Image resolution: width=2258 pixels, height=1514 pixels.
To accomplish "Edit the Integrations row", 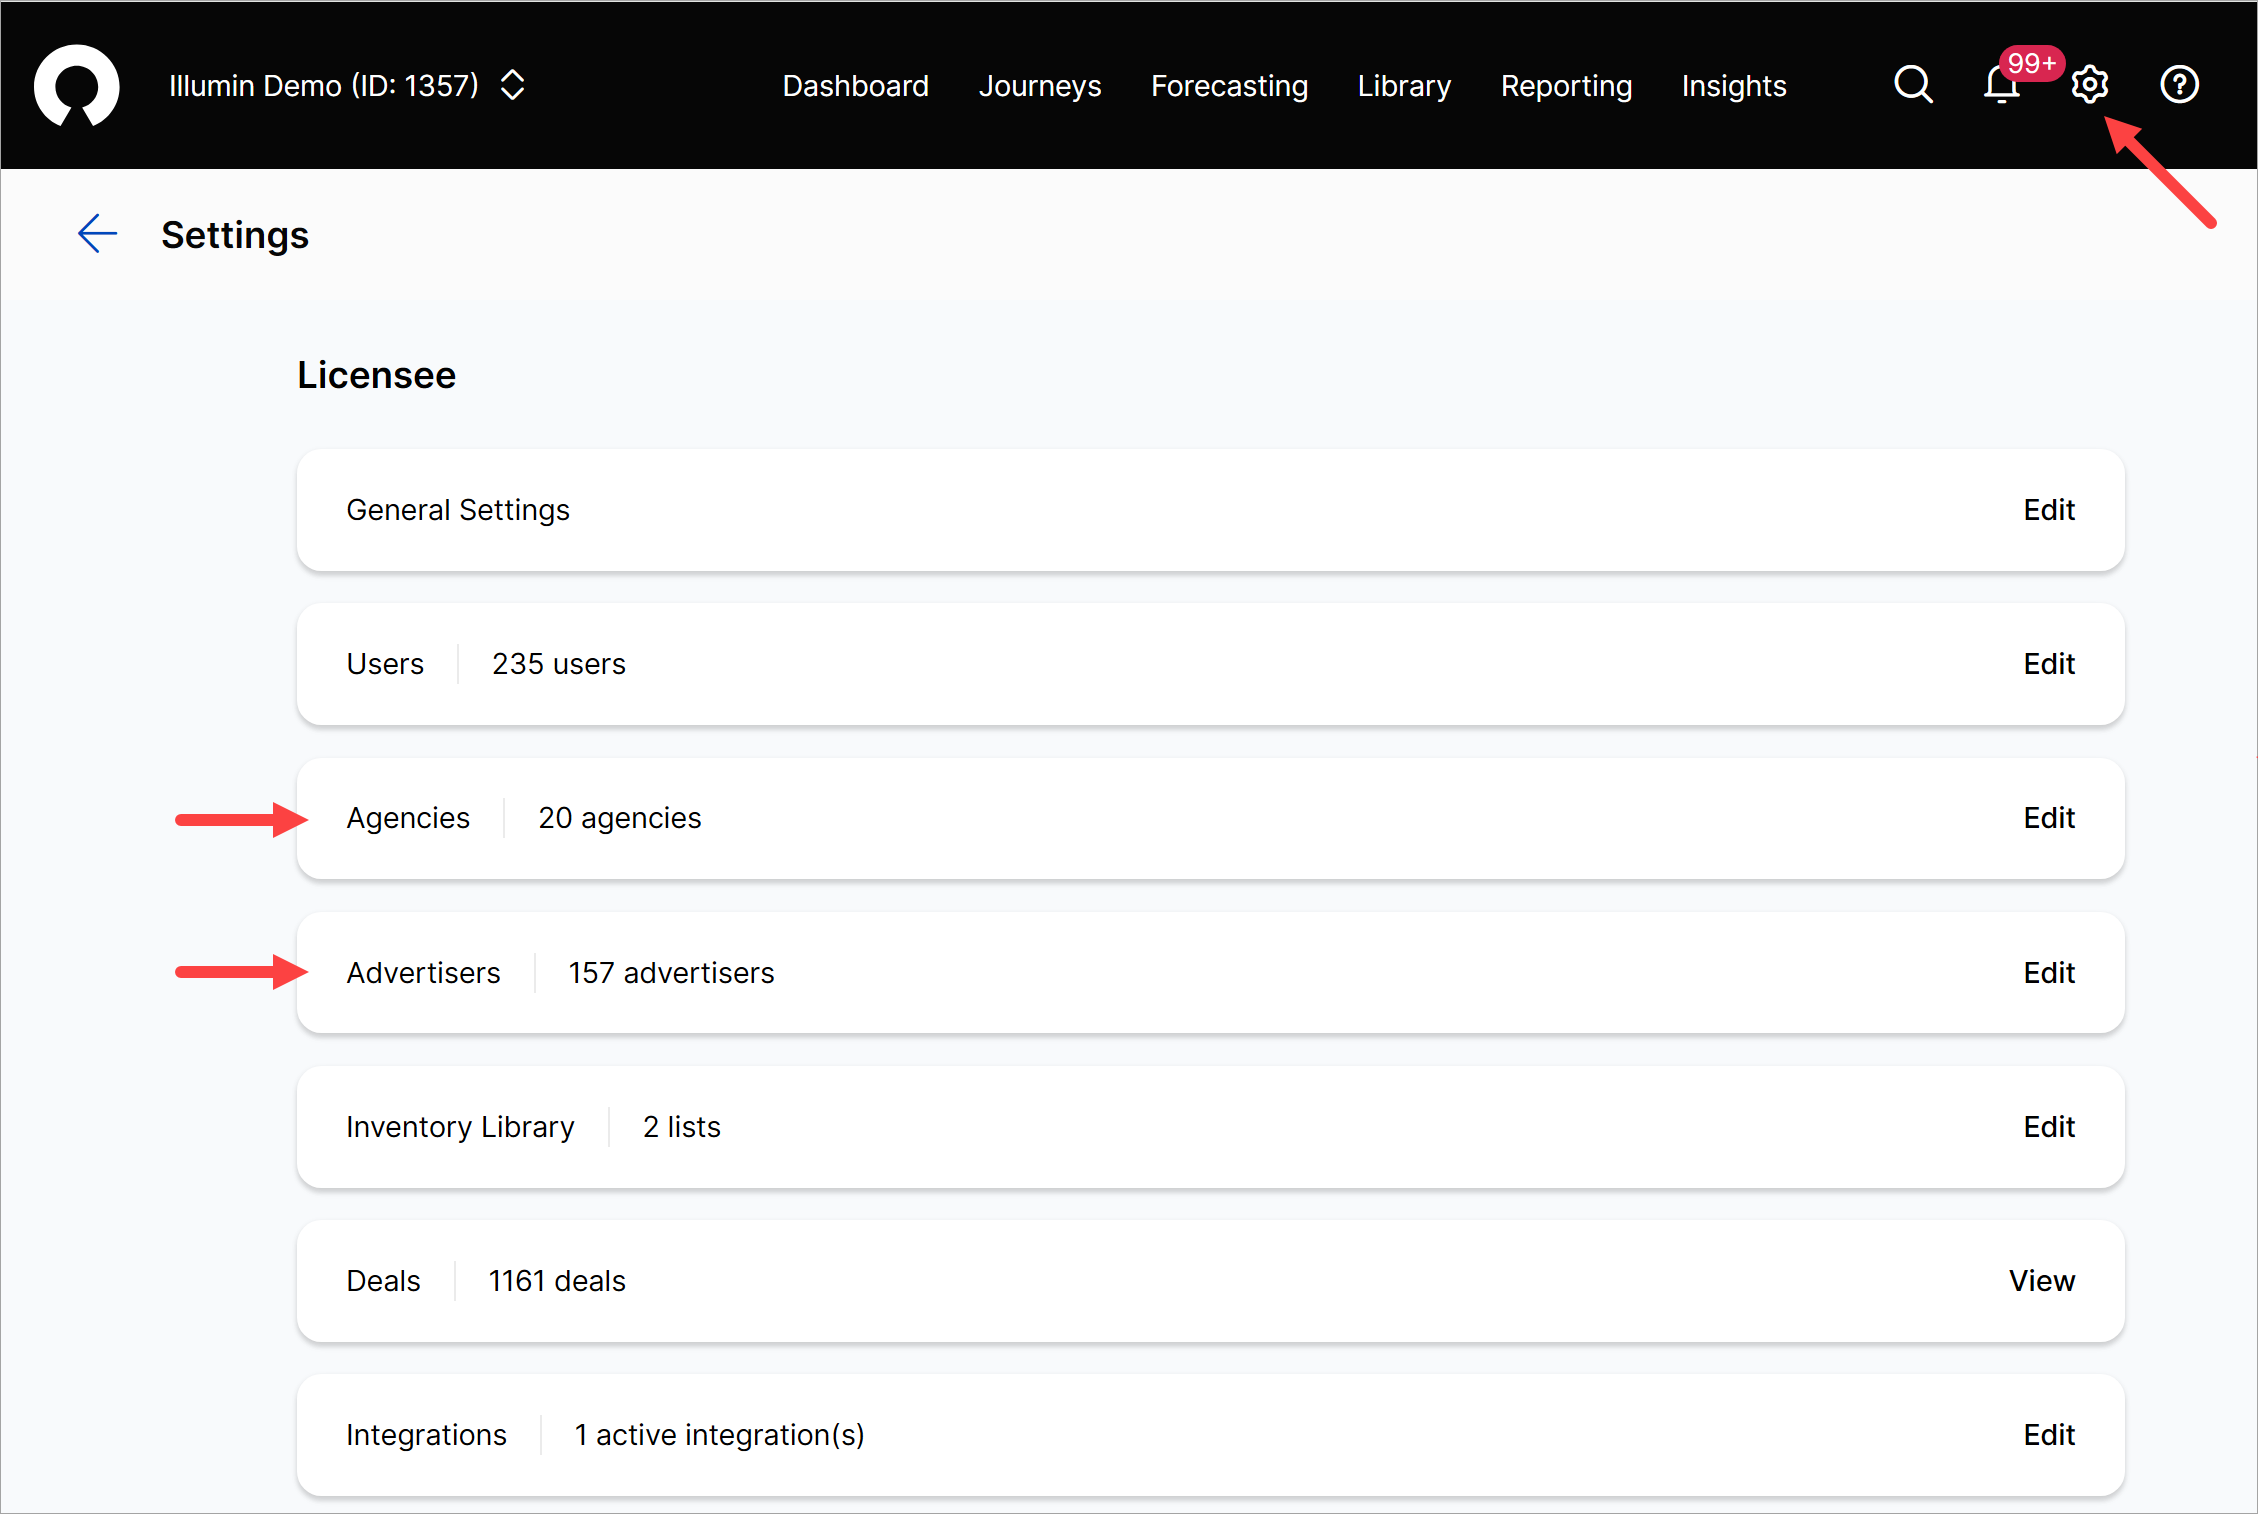I will point(2048,1435).
